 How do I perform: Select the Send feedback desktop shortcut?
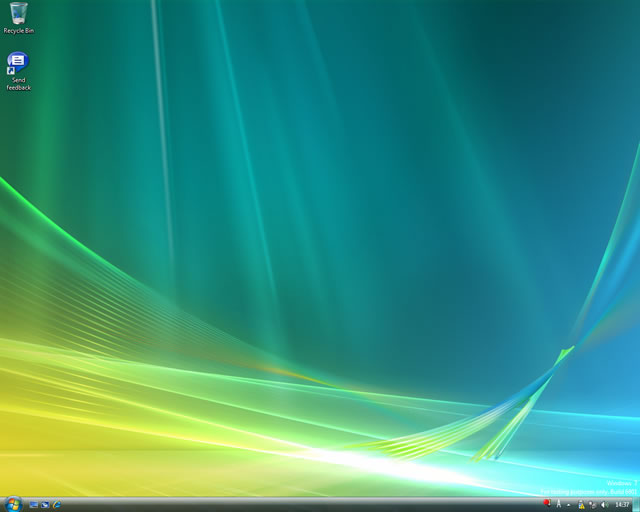coord(18,71)
